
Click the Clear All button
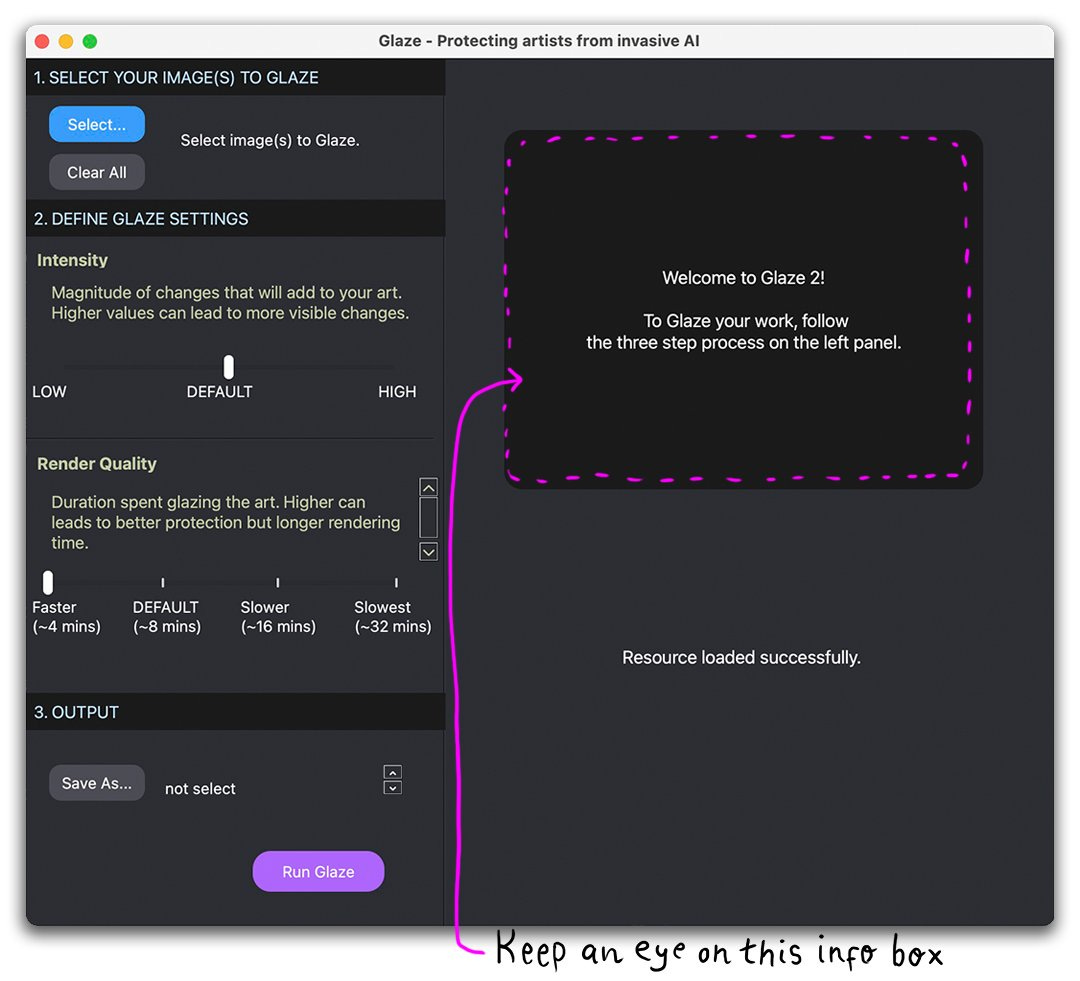[96, 172]
